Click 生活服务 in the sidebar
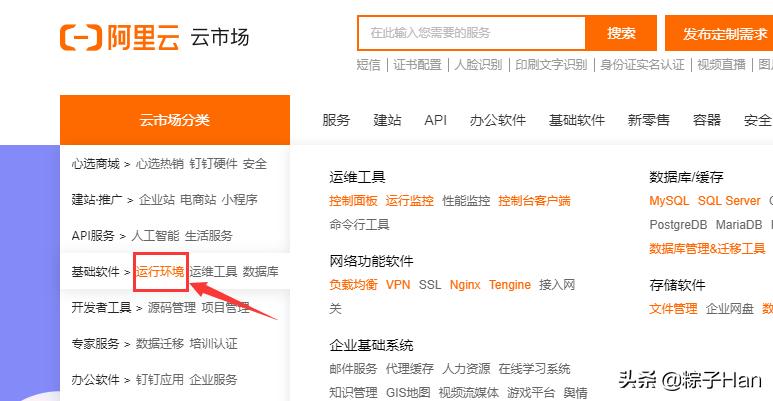Image resolution: width=773 pixels, height=401 pixels. tap(209, 236)
